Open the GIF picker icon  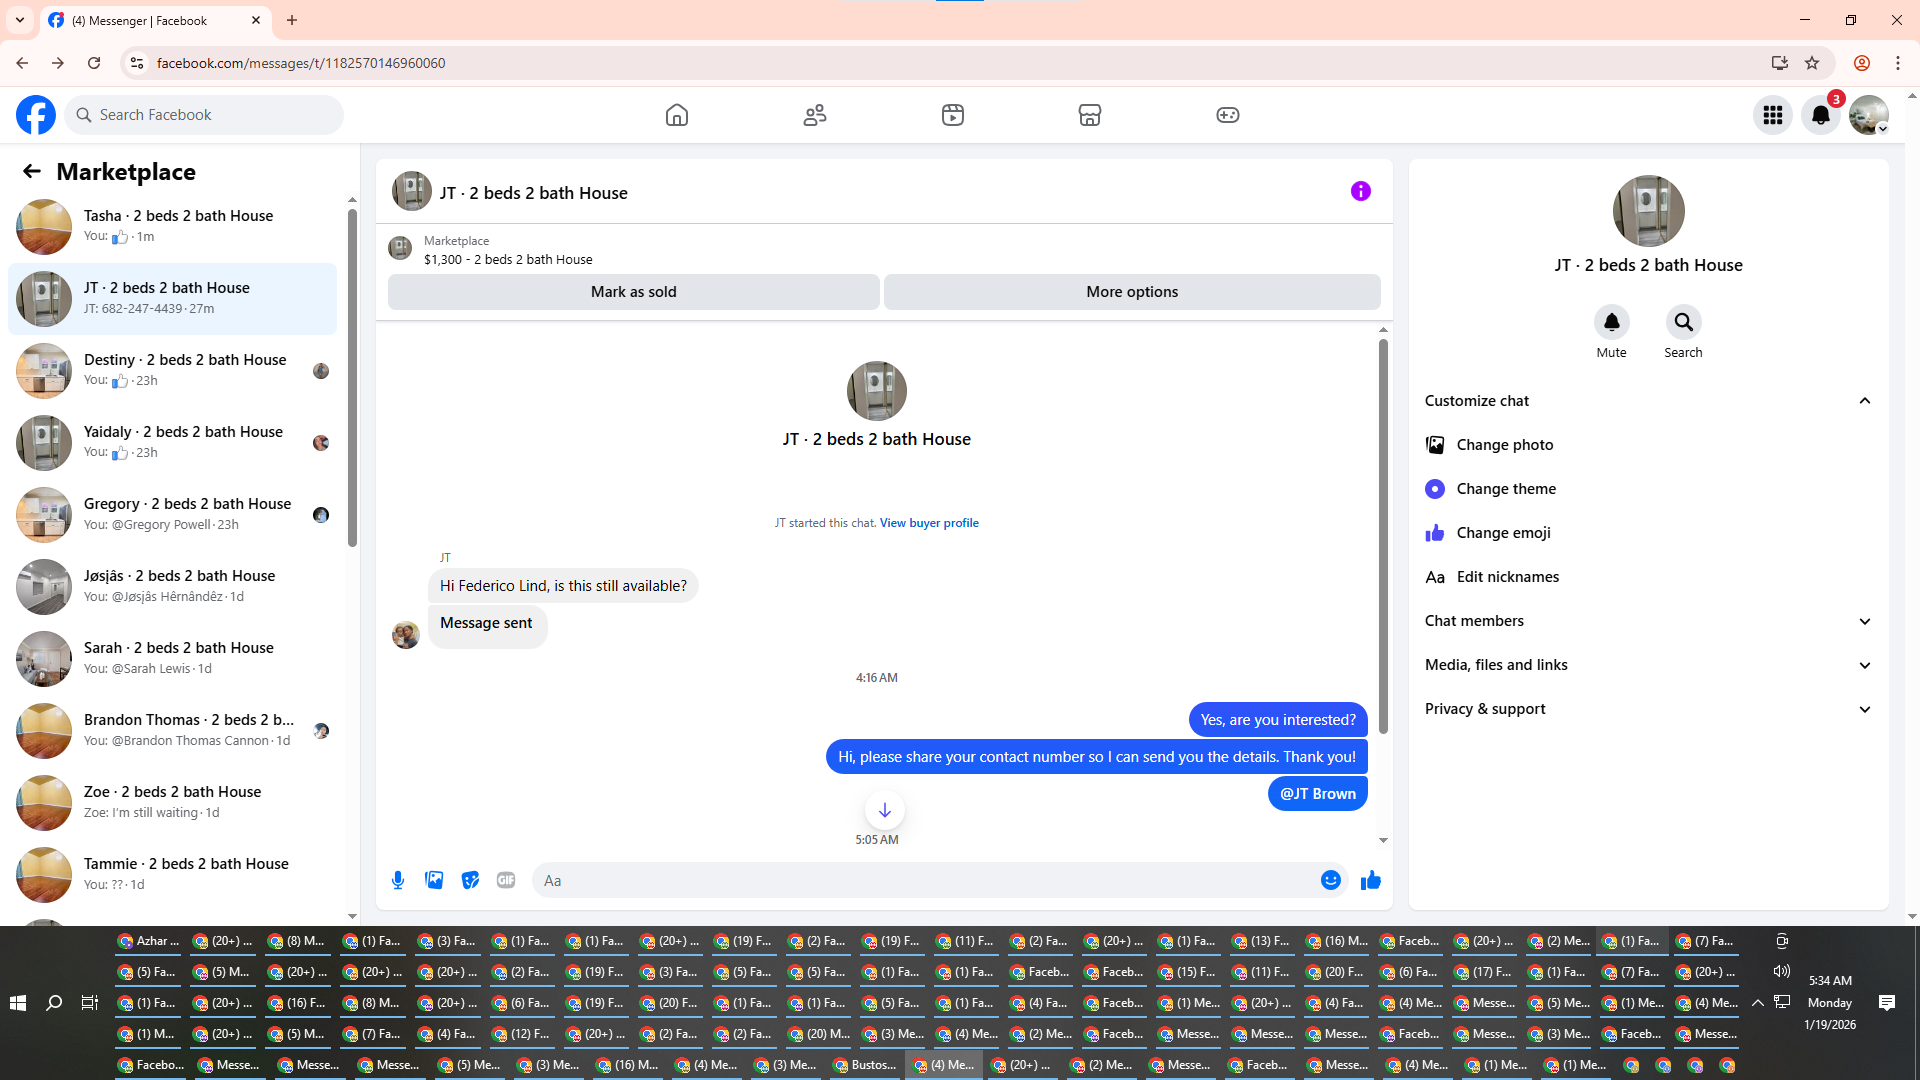click(x=506, y=880)
